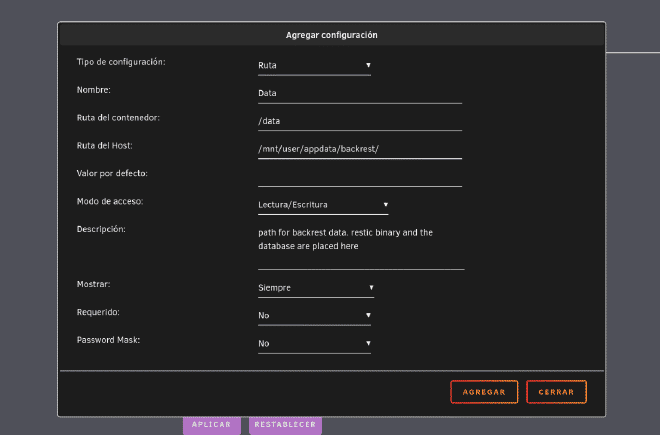Click the Descripción text area
660x435 pixels.
pos(361,247)
